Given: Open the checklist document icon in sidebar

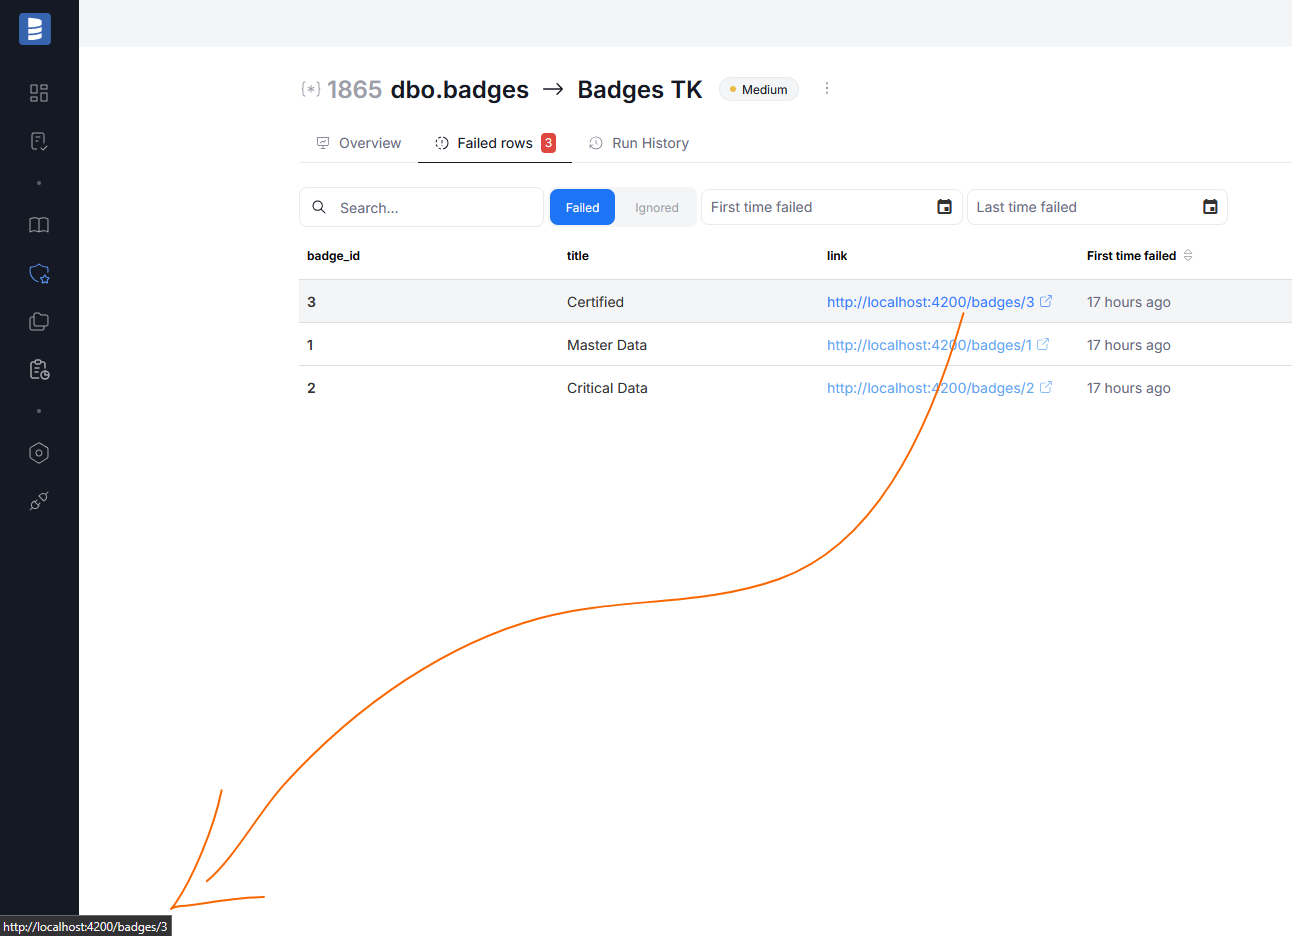Looking at the screenshot, I should click(39, 141).
